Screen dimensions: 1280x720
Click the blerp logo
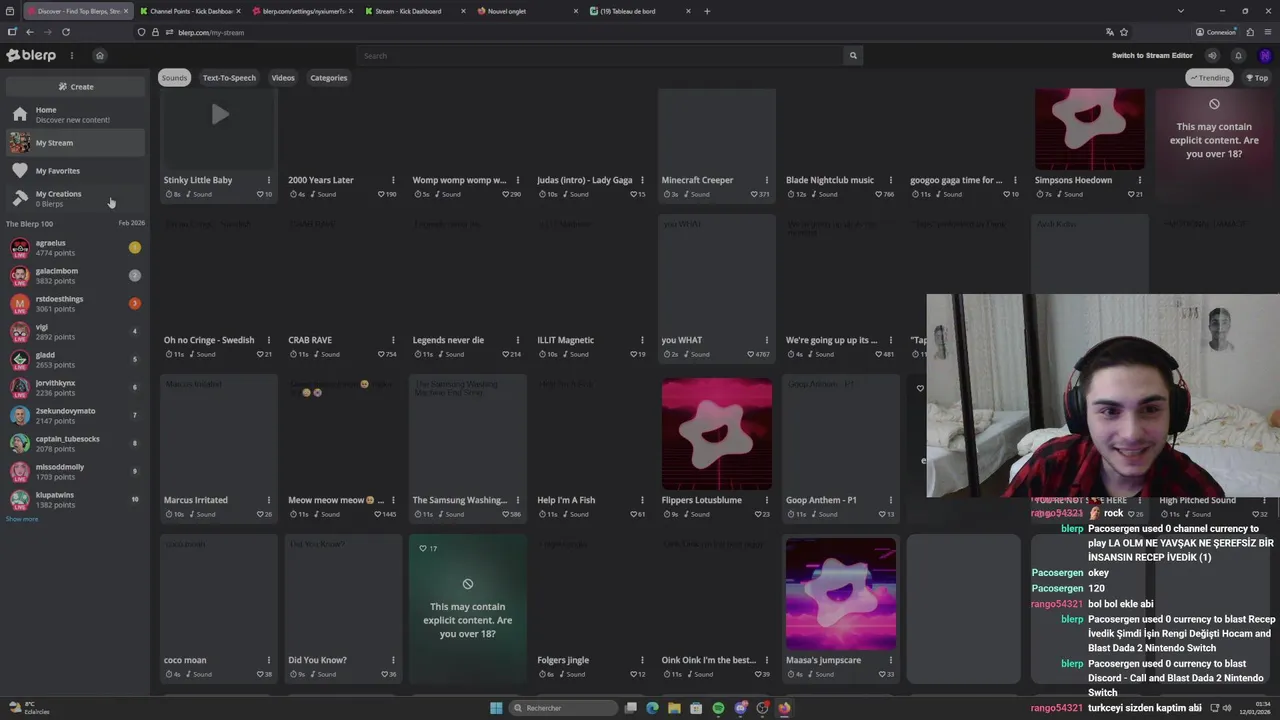point(31,55)
